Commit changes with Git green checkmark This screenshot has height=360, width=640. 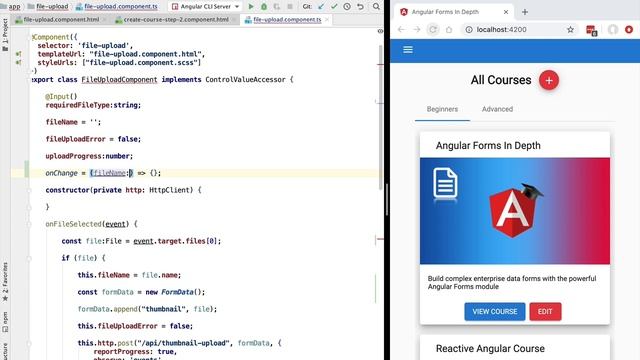click(334, 7)
